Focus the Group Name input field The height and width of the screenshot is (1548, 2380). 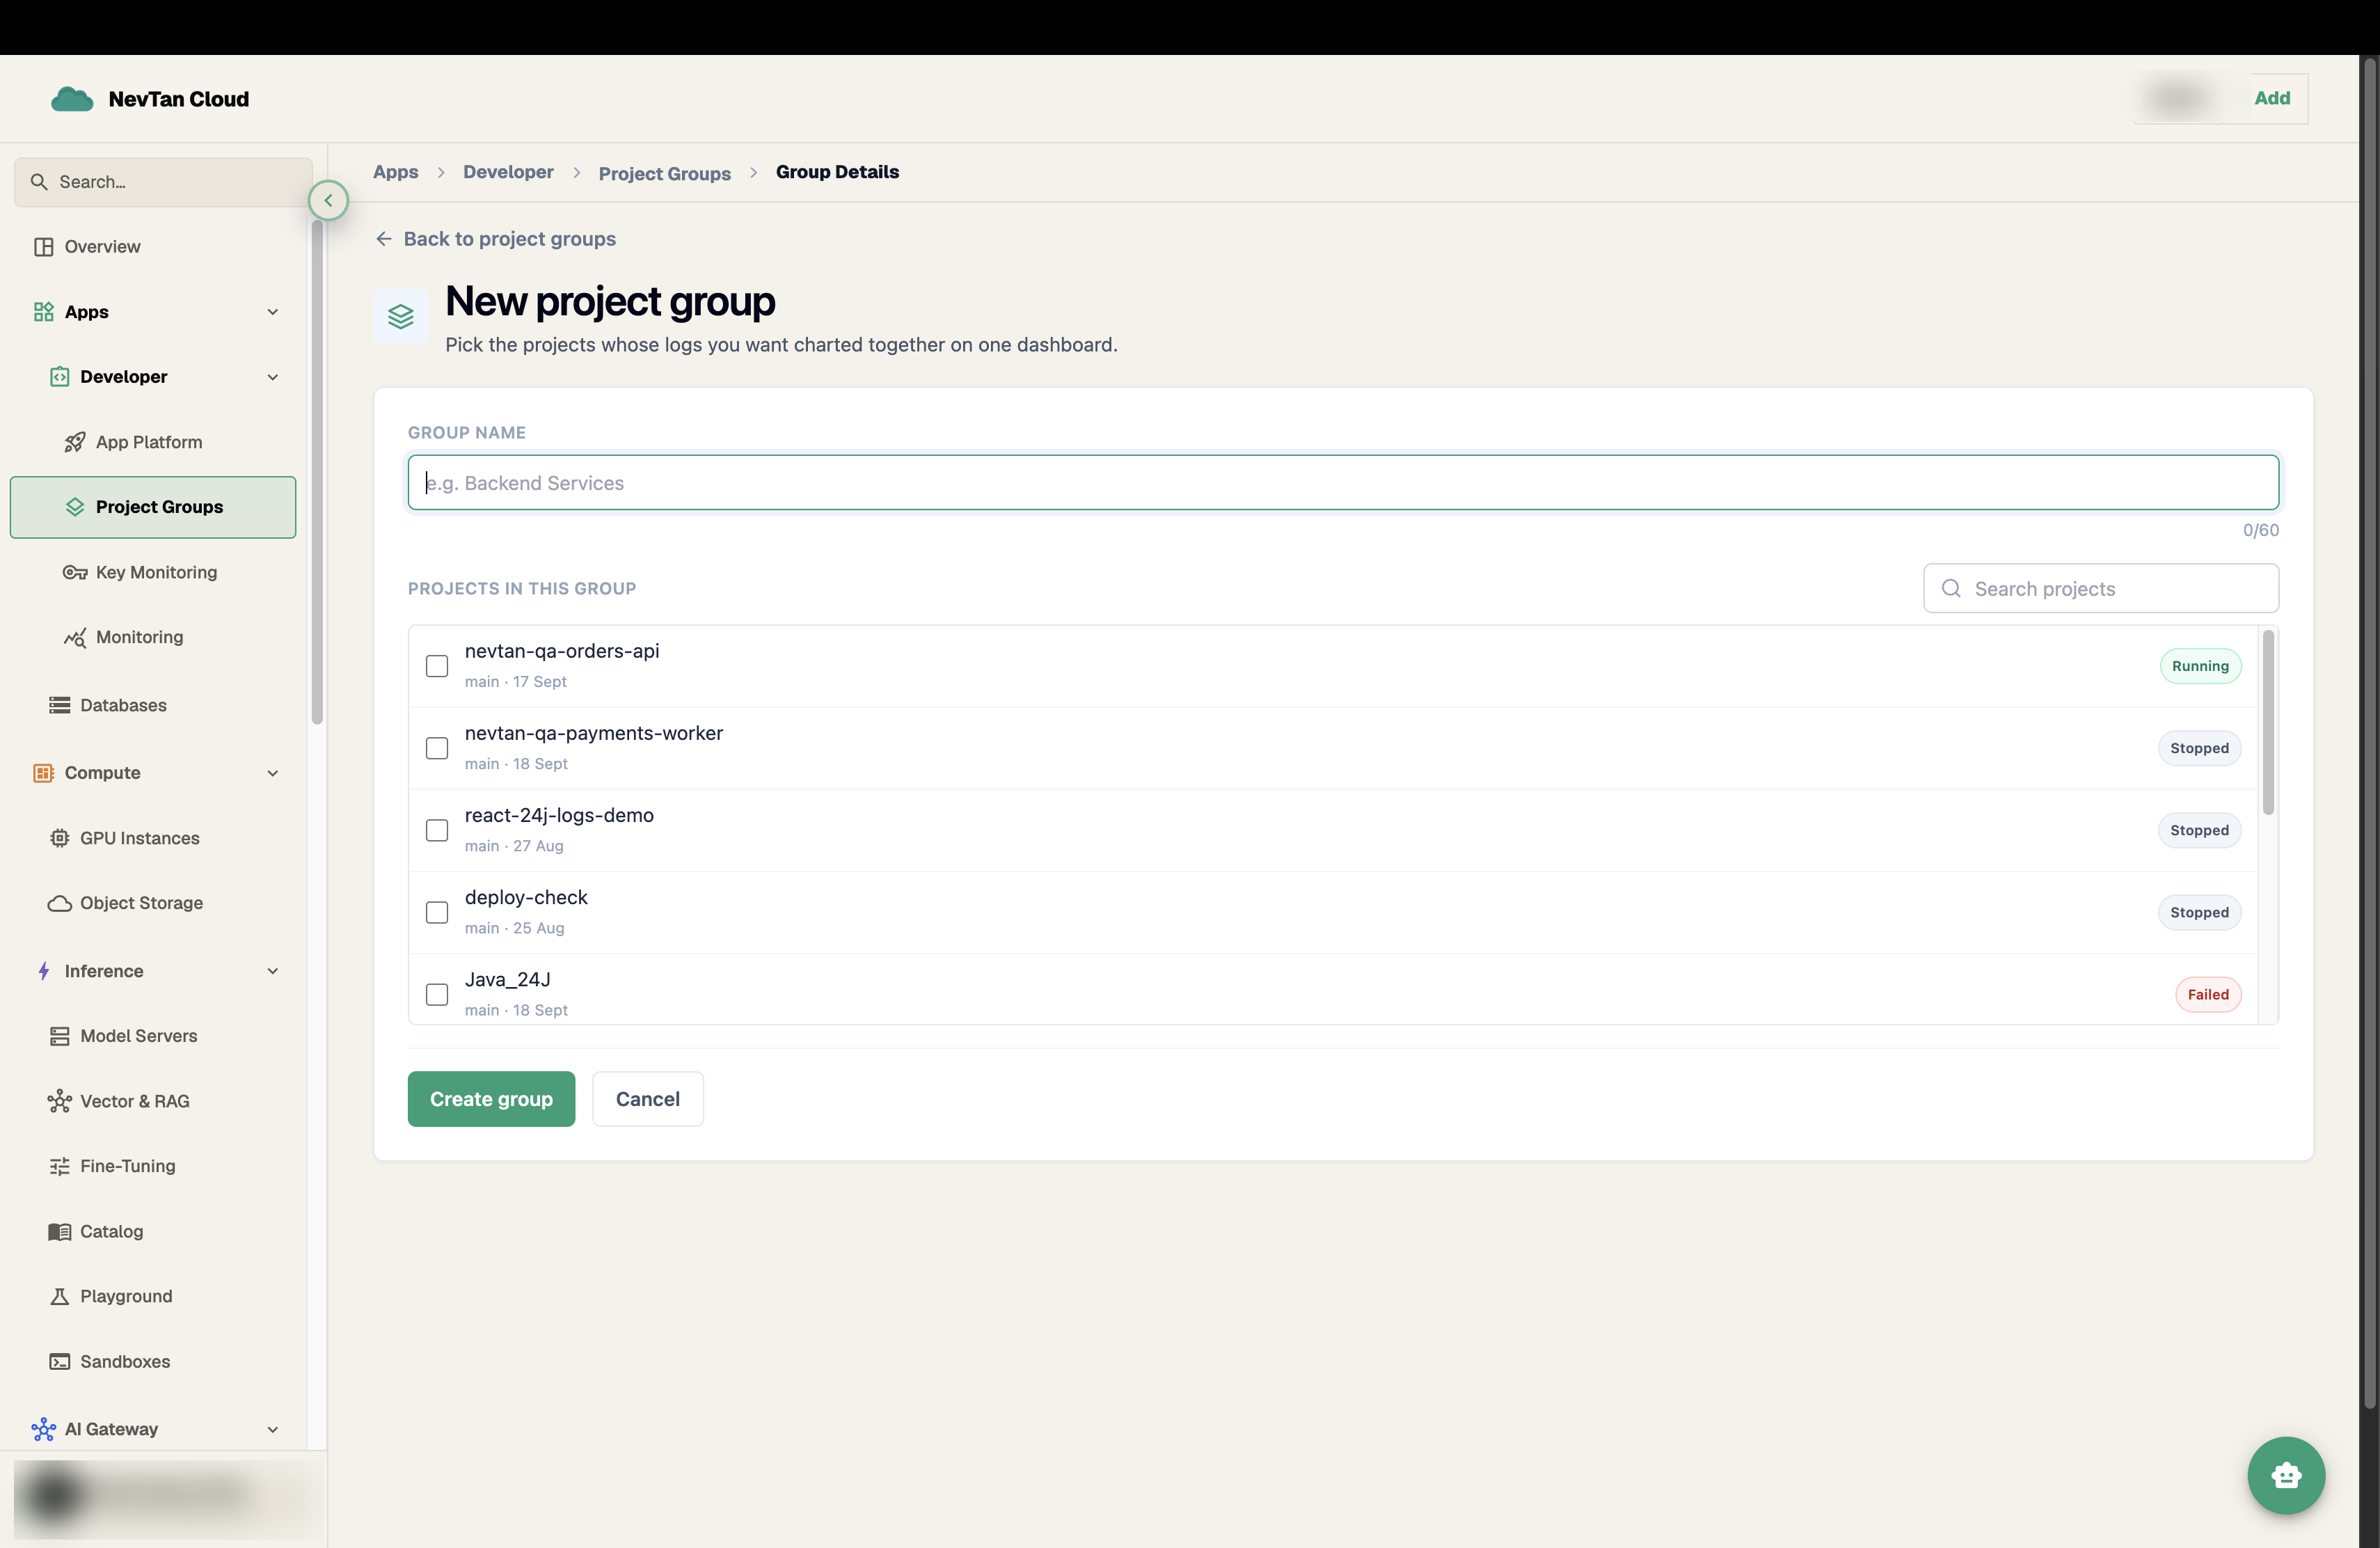[x=1343, y=483]
